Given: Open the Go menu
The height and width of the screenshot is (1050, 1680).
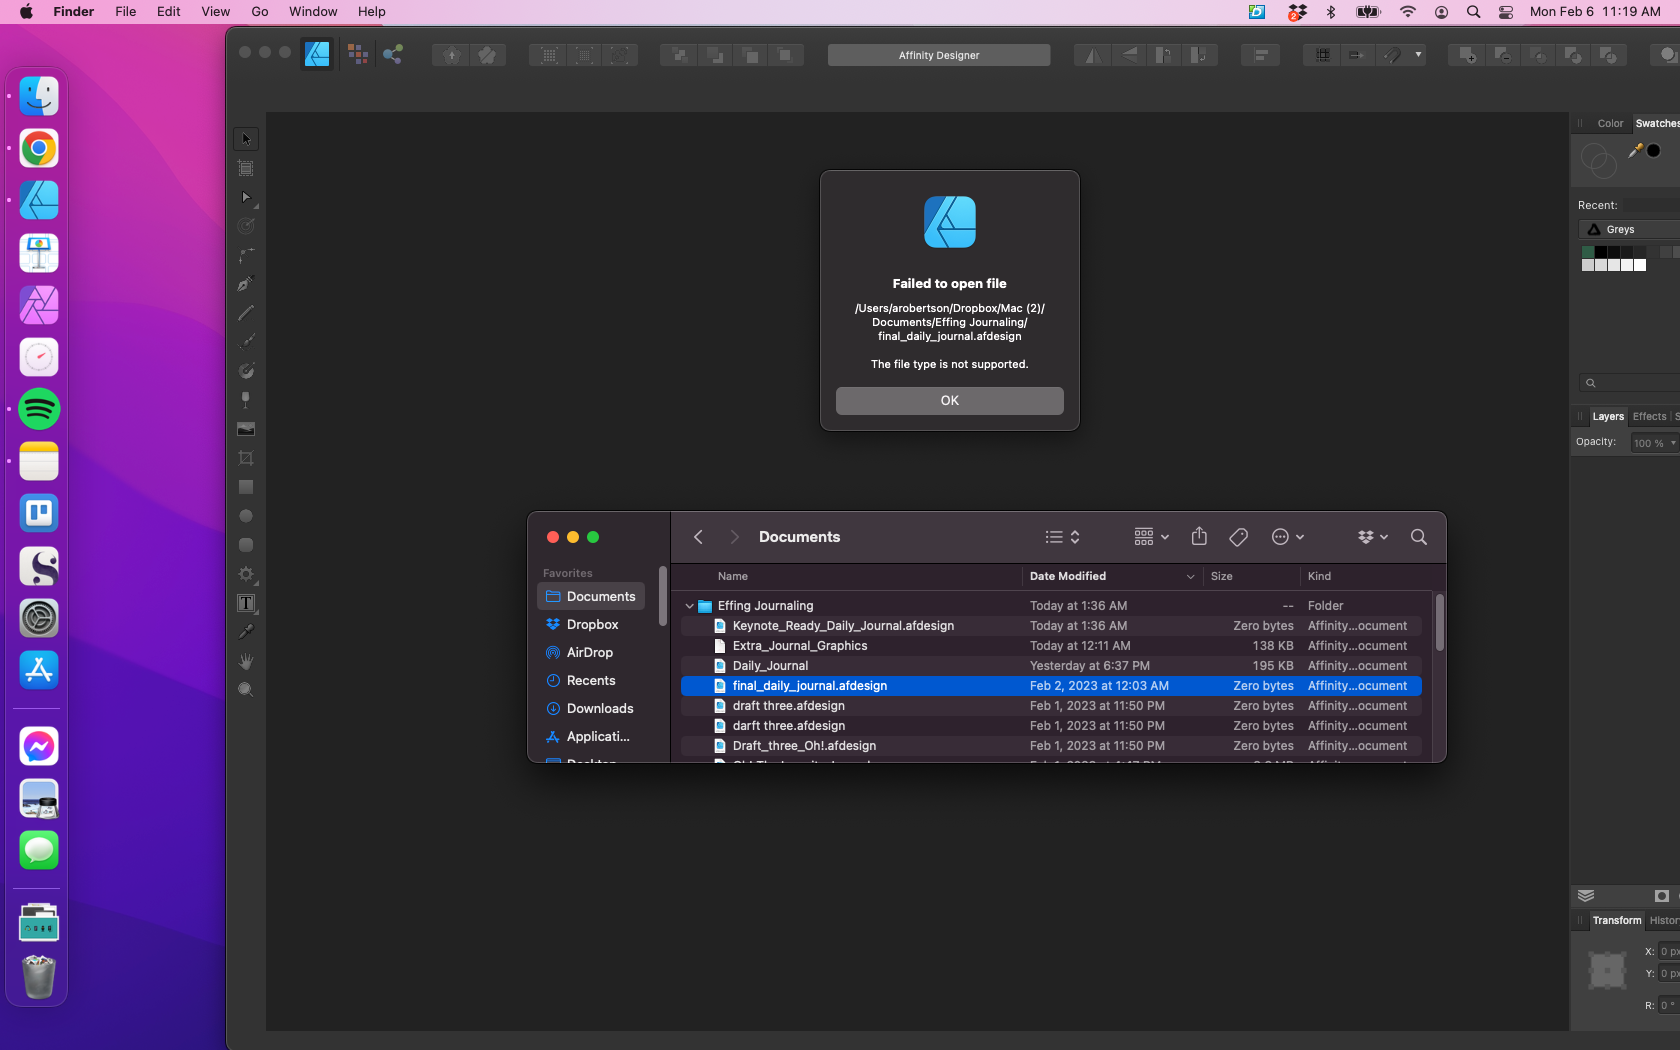Looking at the screenshot, I should [260, 12].
